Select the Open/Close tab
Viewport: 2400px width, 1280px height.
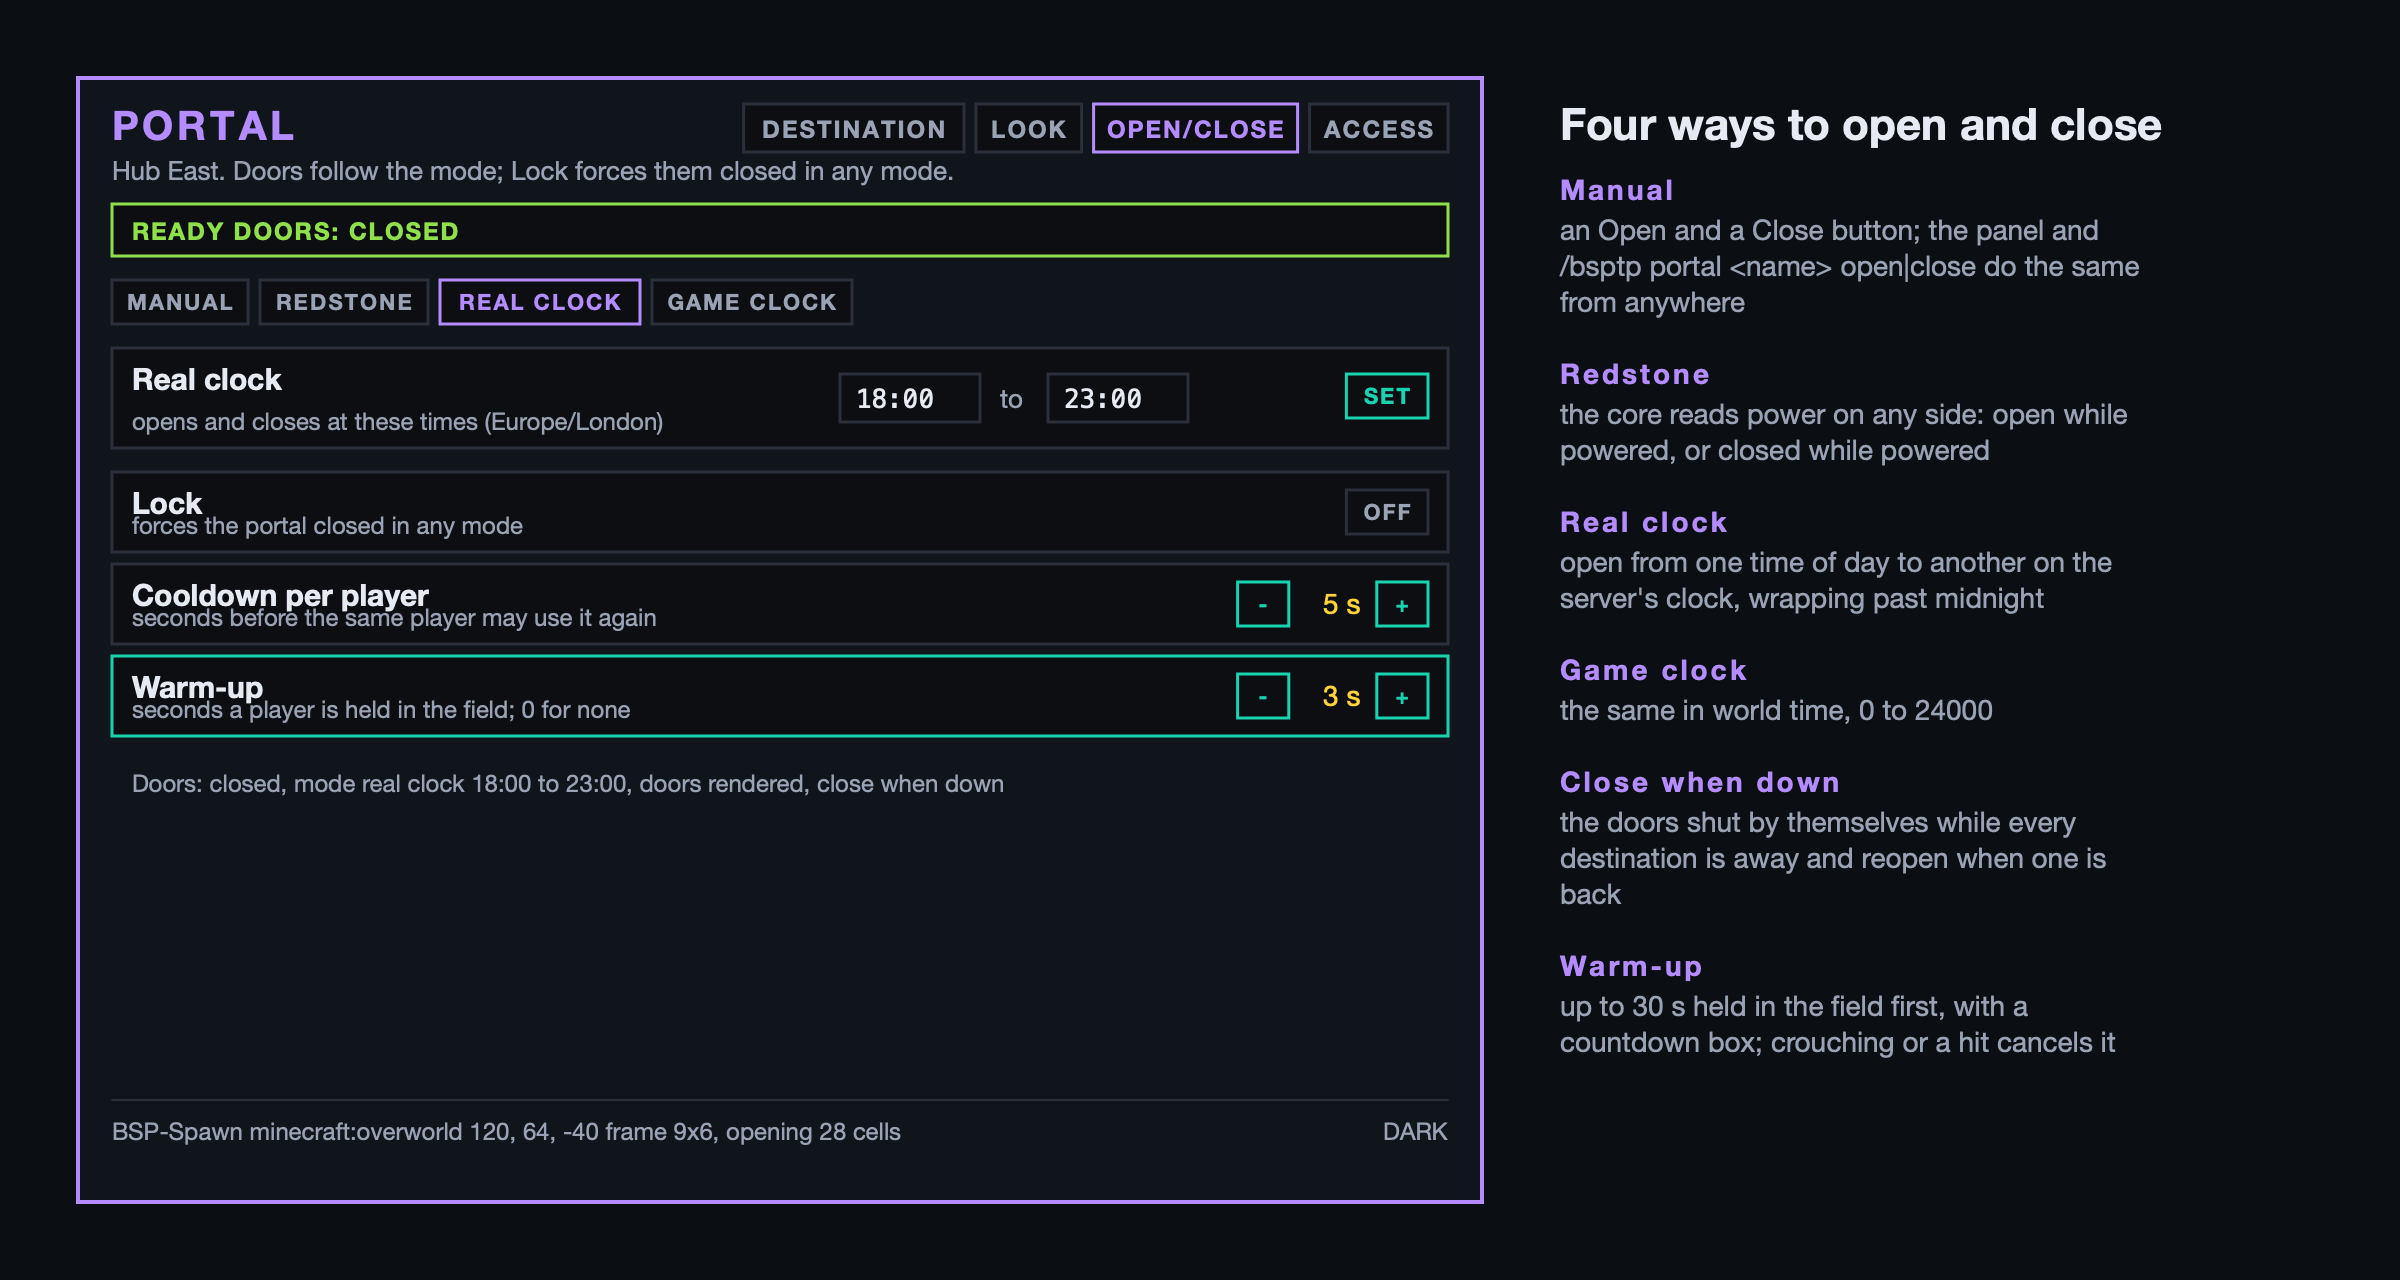pos(1195,128)
